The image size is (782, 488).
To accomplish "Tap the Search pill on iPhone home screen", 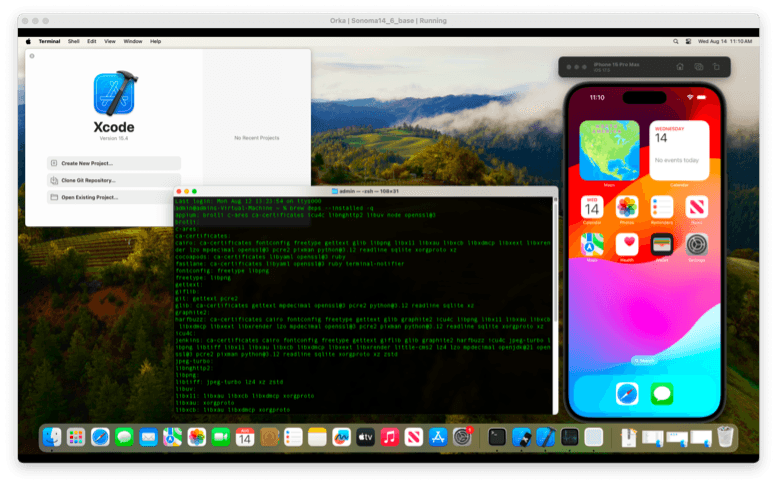I will point(644,360).
